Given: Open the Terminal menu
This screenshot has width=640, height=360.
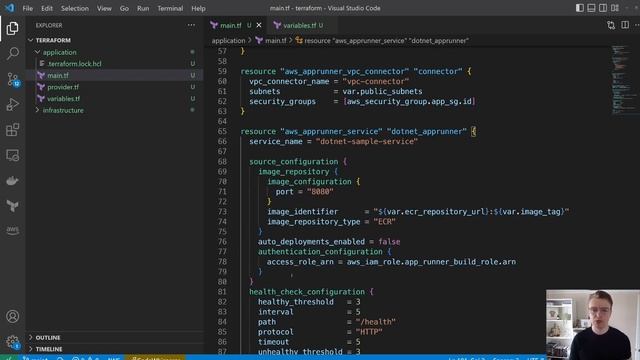Looking at the screenshot, I should pyautogui.click(x=170, y=8).
